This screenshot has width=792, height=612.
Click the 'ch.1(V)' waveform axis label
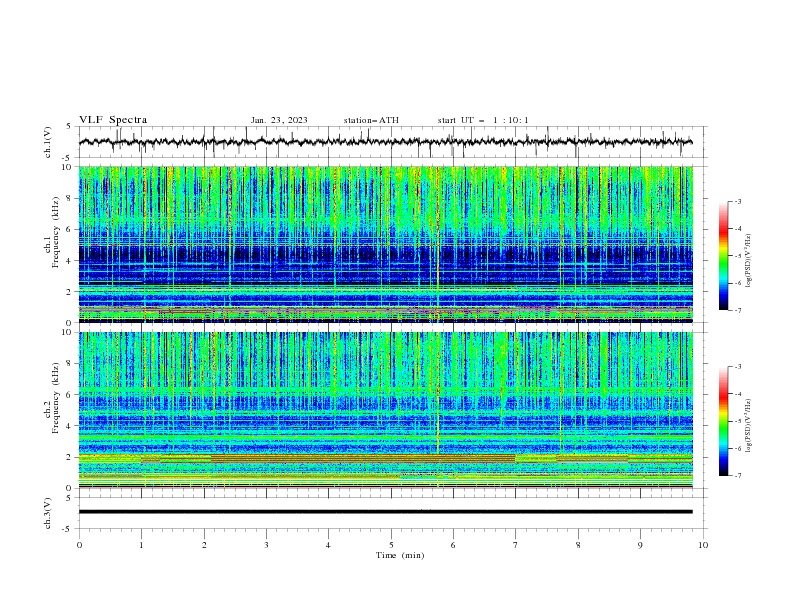[47, 142]
